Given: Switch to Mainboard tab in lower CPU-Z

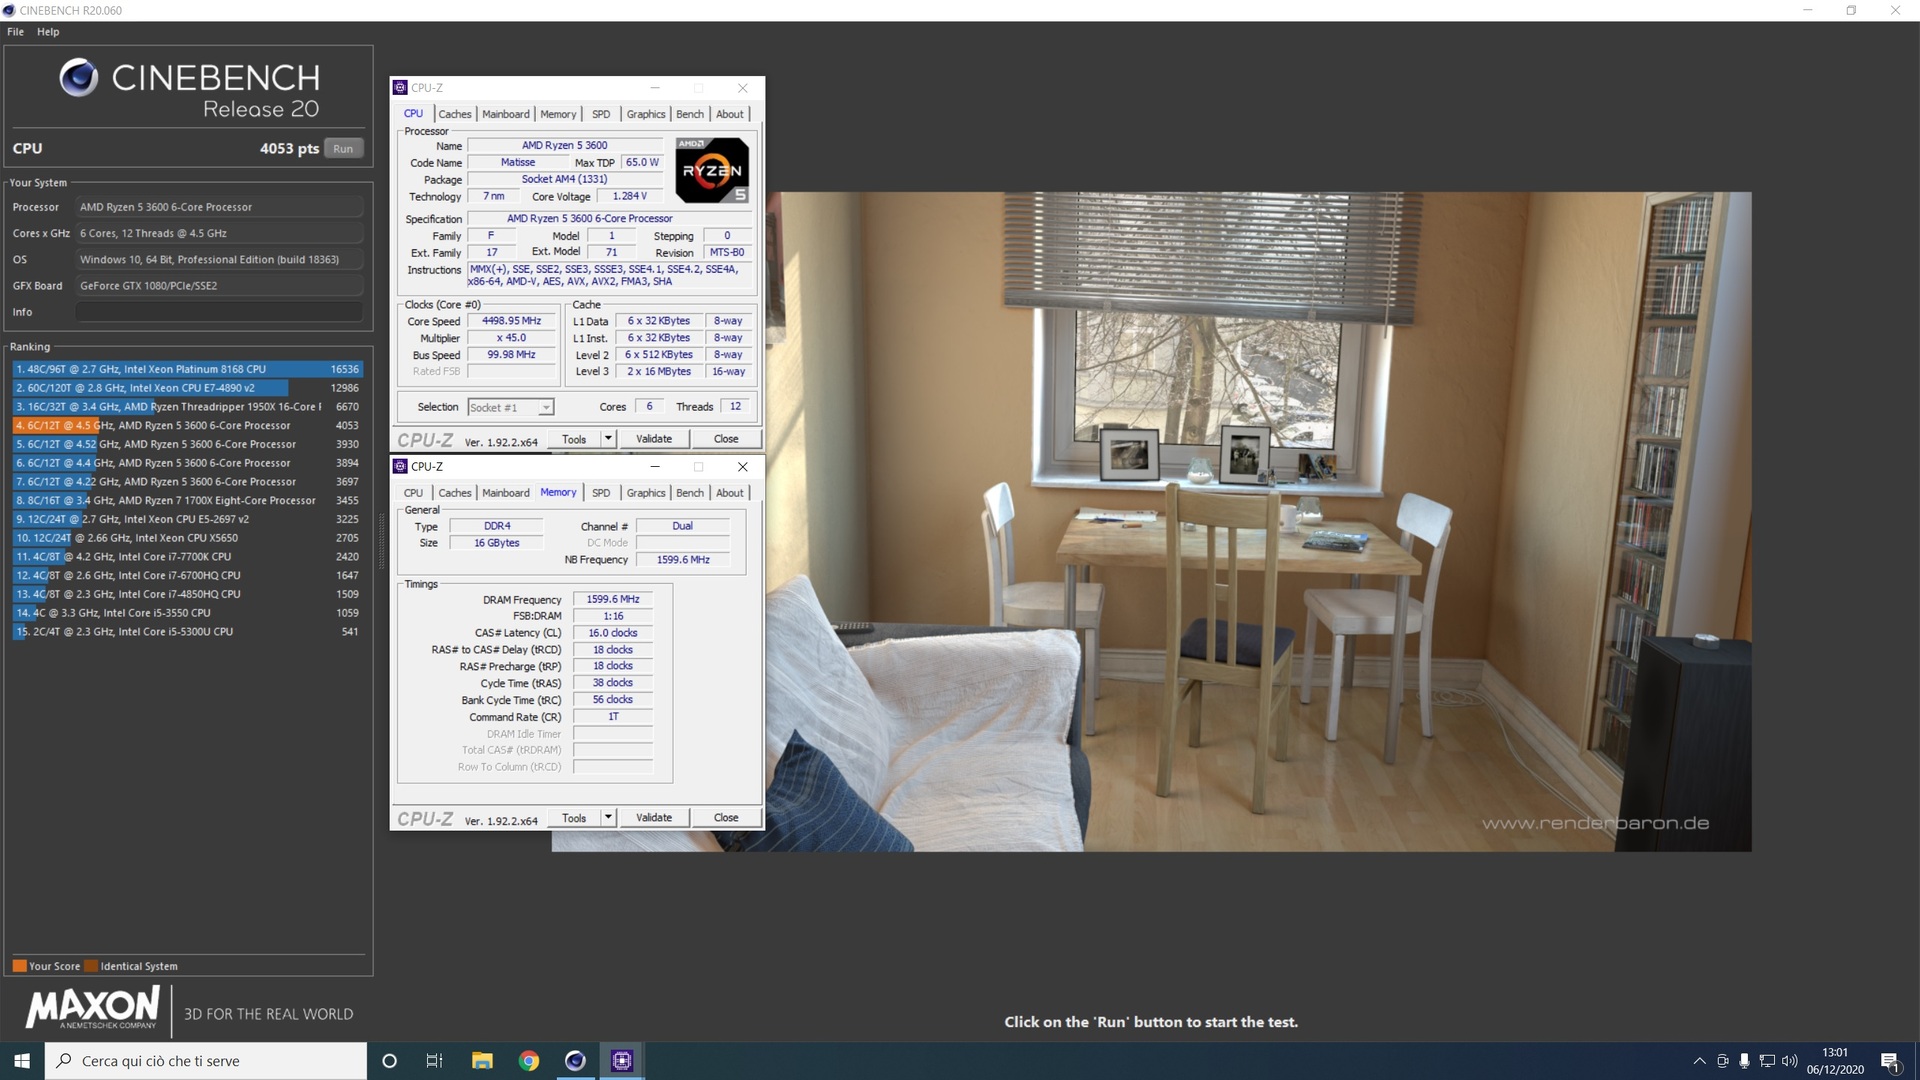Looking at the screenshot, I should tap(506, 493).
